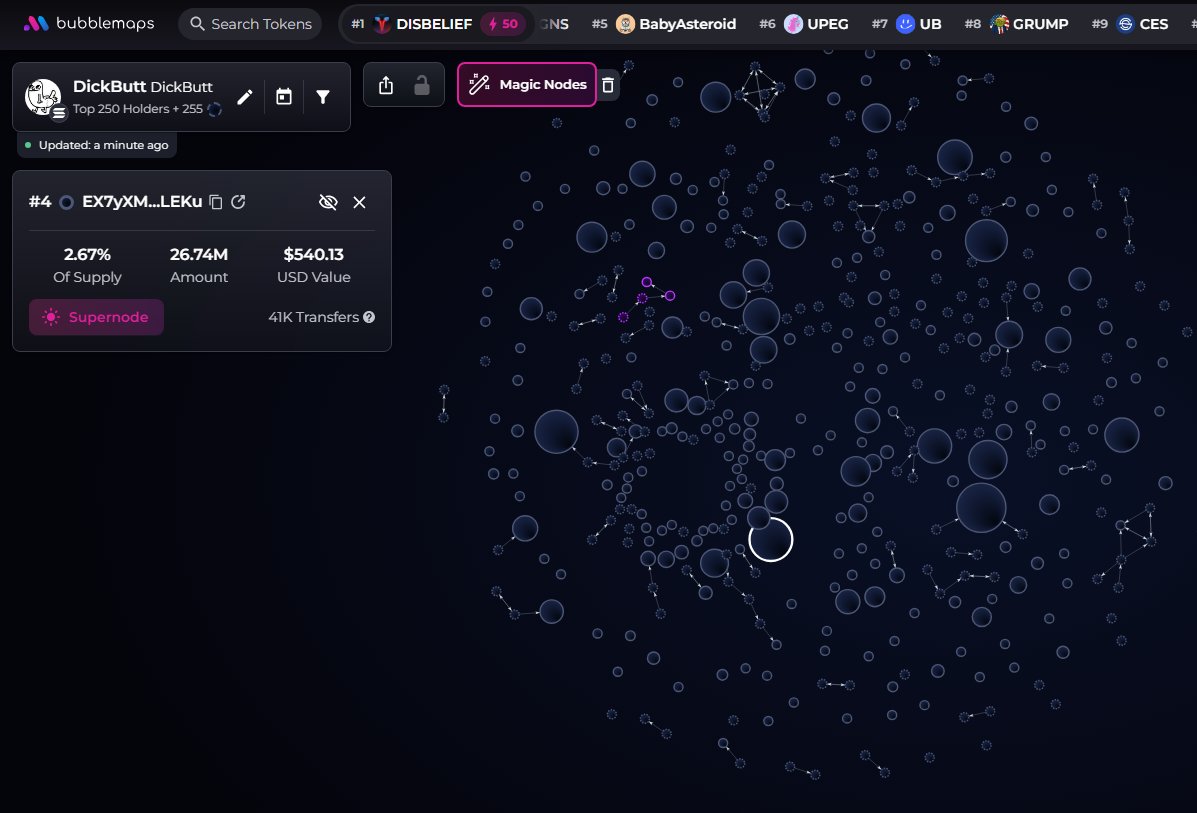This screenshot has width=1197, height=813.
Task: Hide this wallet using crossed eye icon
Action: (328, 202)
